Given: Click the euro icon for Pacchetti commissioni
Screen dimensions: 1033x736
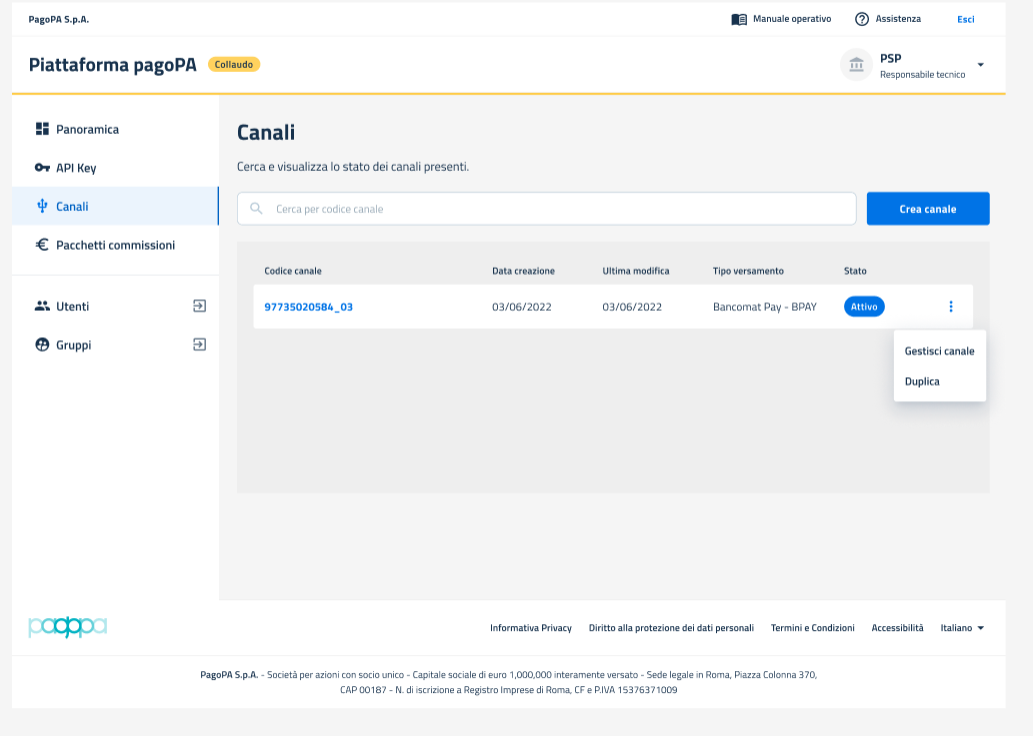Looking at the screenshot, I should [42, 245].
